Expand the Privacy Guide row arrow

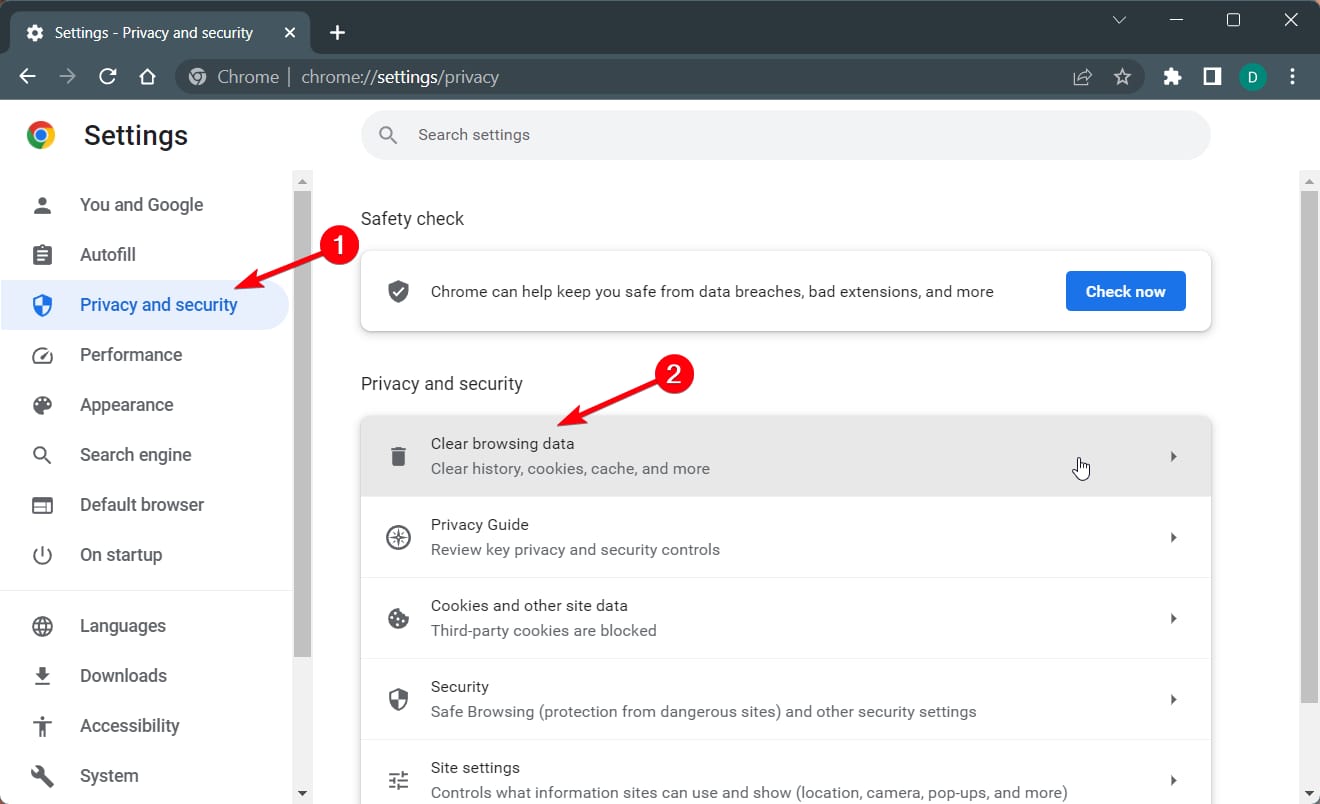click(1173, 538)
